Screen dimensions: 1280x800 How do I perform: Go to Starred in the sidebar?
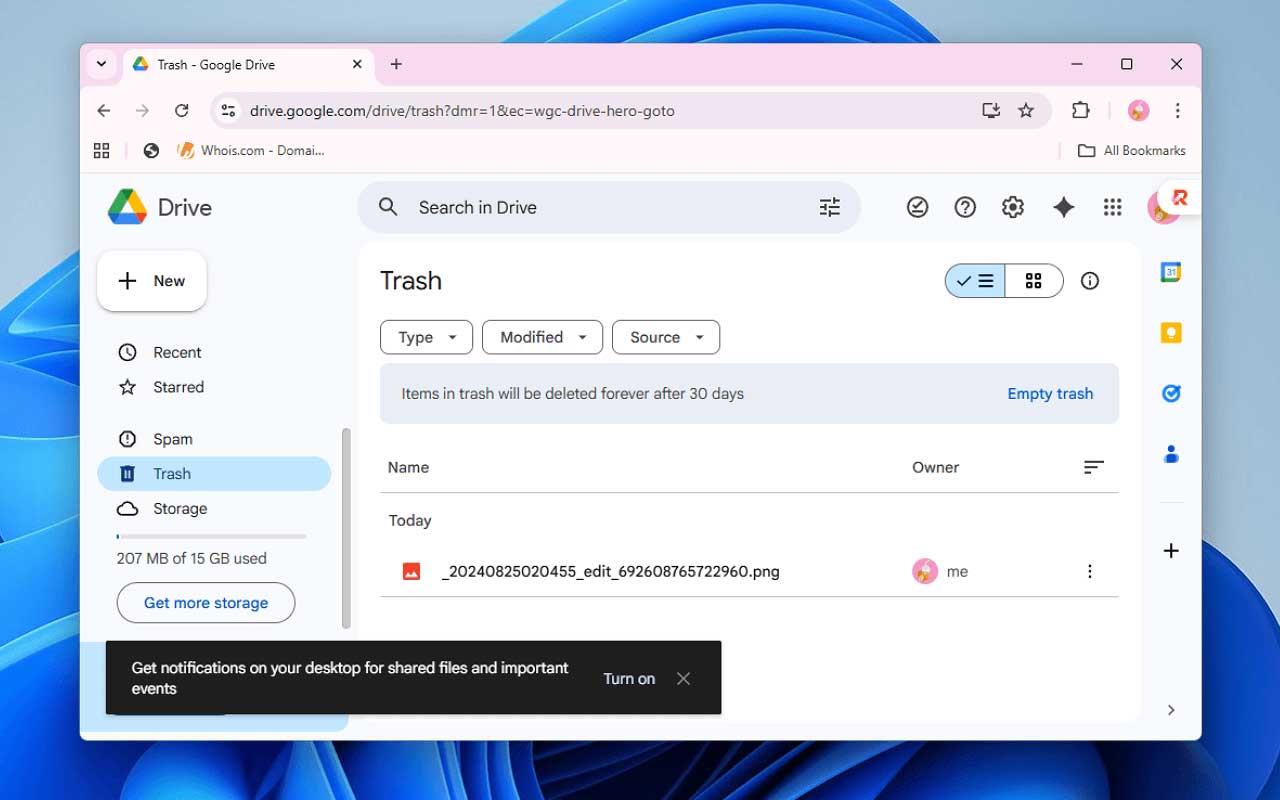pyautogui.click(x=178, y=387)
